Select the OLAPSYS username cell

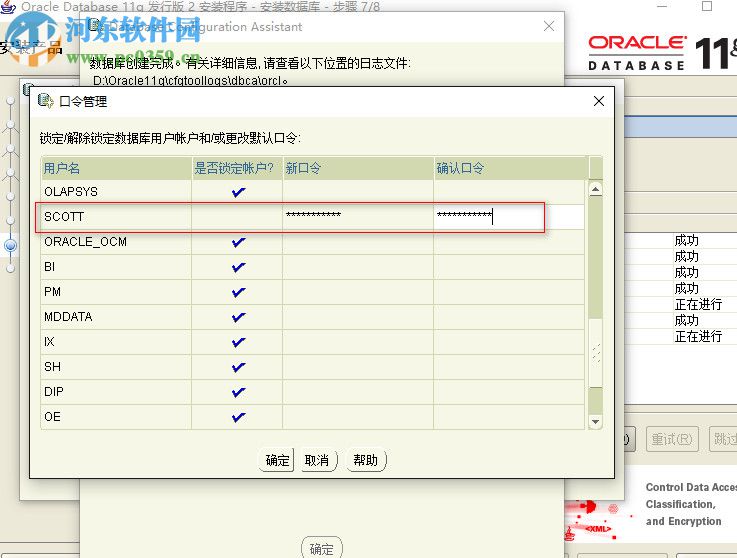tap(116, 192)
